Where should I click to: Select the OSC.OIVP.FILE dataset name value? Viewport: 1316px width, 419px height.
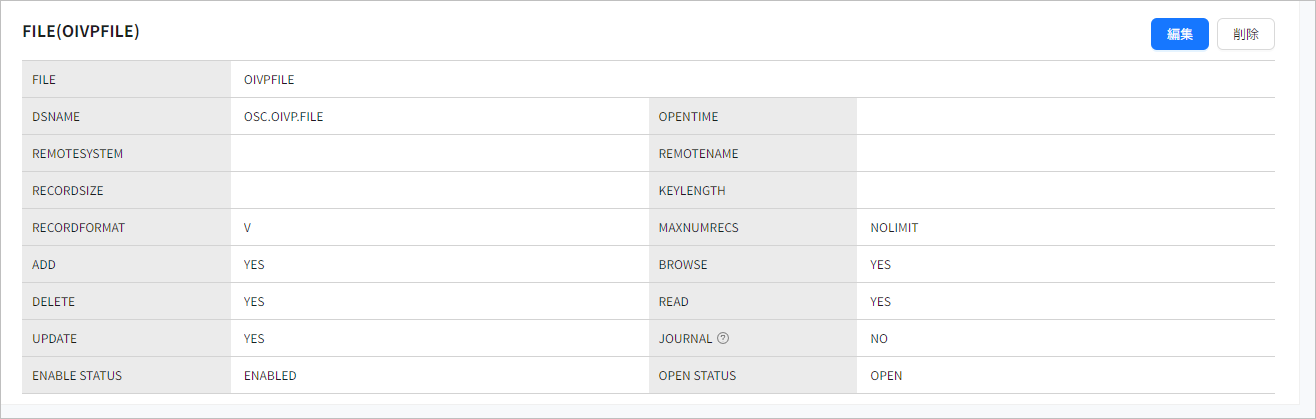coord(283,117)
